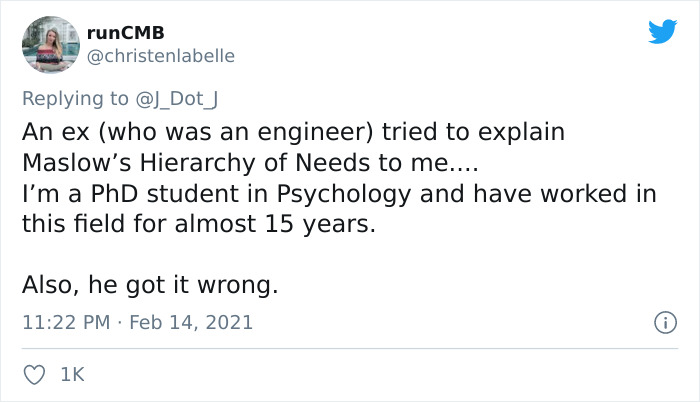Click the line "Also, he got it wrong."
Screen dimensions: 700x402
[x=150, y=286]
